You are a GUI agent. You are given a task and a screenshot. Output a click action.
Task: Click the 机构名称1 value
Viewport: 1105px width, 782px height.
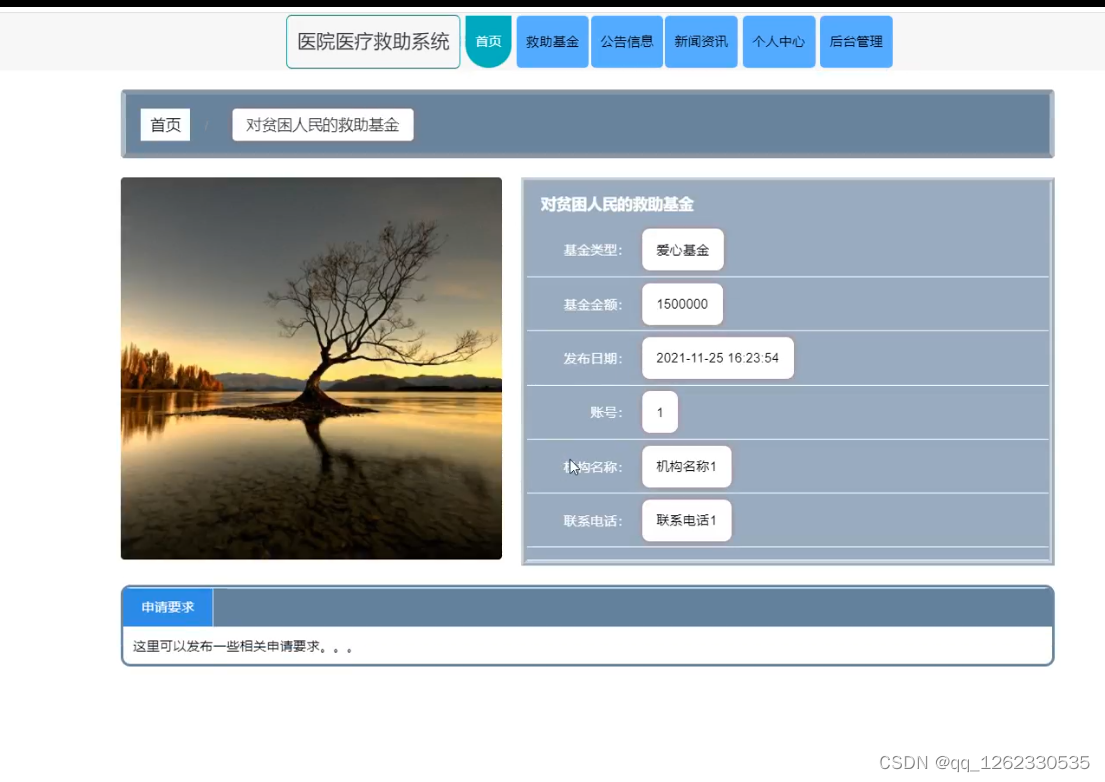(686, 466)
